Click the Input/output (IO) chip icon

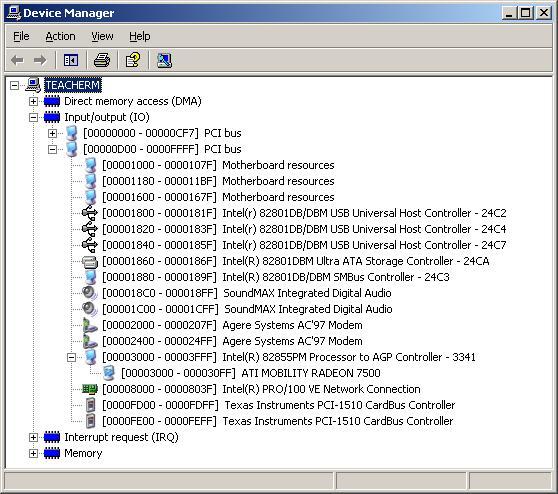point(52,117)
